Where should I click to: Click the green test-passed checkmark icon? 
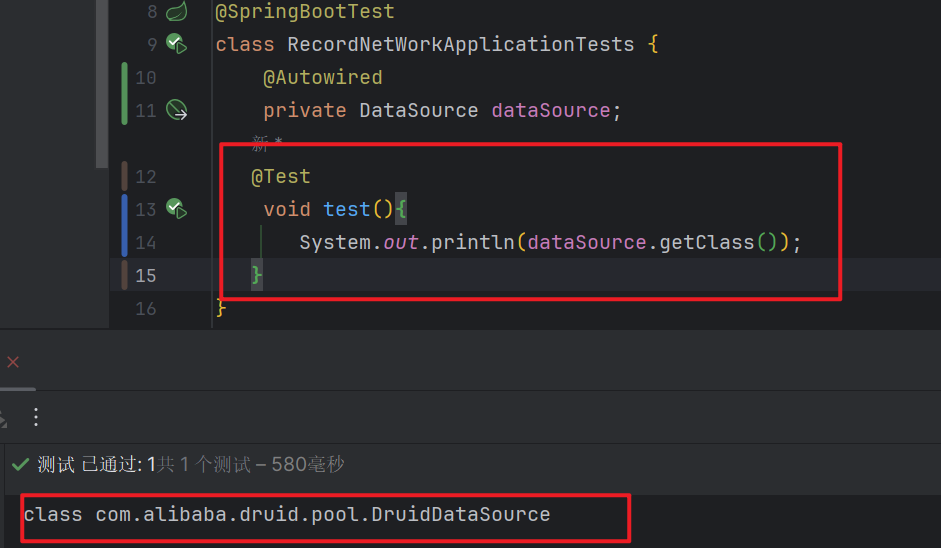(x=20, y=465)
